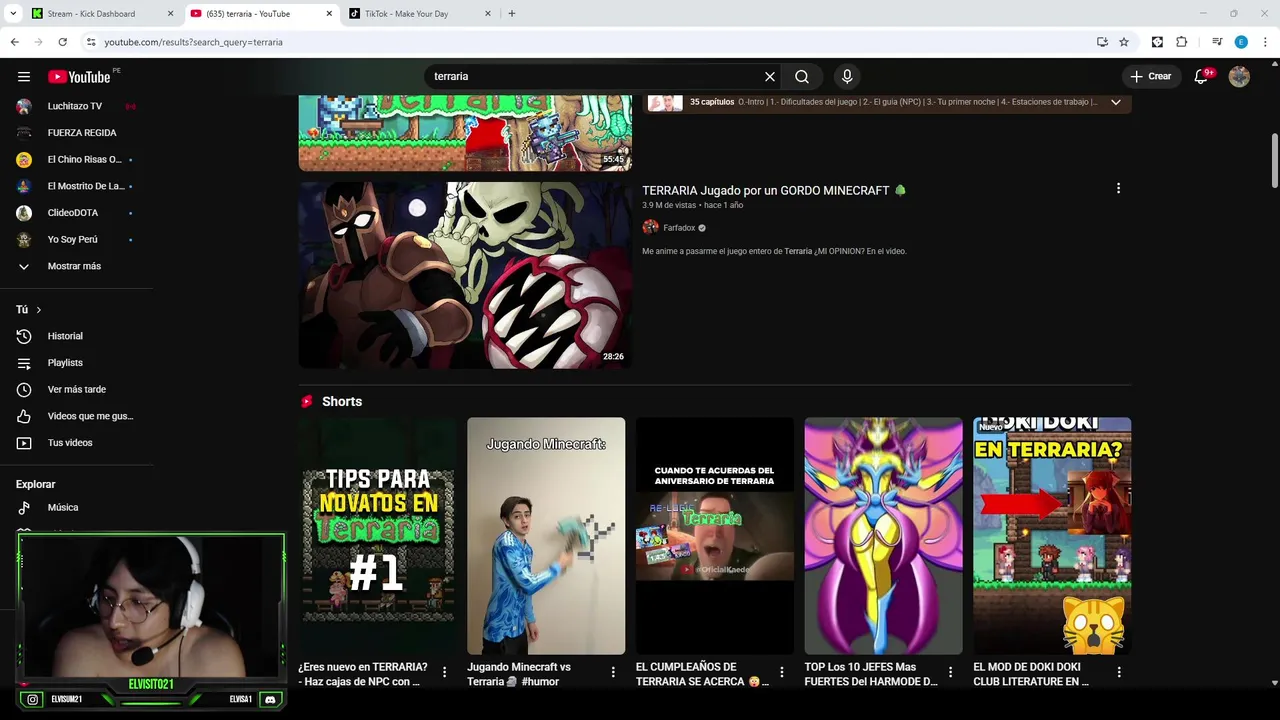Open Música under Explorar
The width and height of the screenshot is (1280, 720).
76,507
